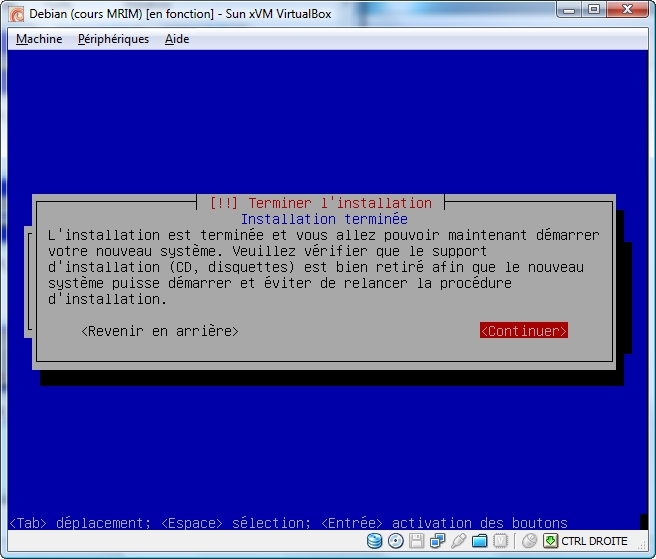Image resolution: width=656 pixels, height=559 pixels.
Task: Click the floppy disk status icon
Action: 416,541
